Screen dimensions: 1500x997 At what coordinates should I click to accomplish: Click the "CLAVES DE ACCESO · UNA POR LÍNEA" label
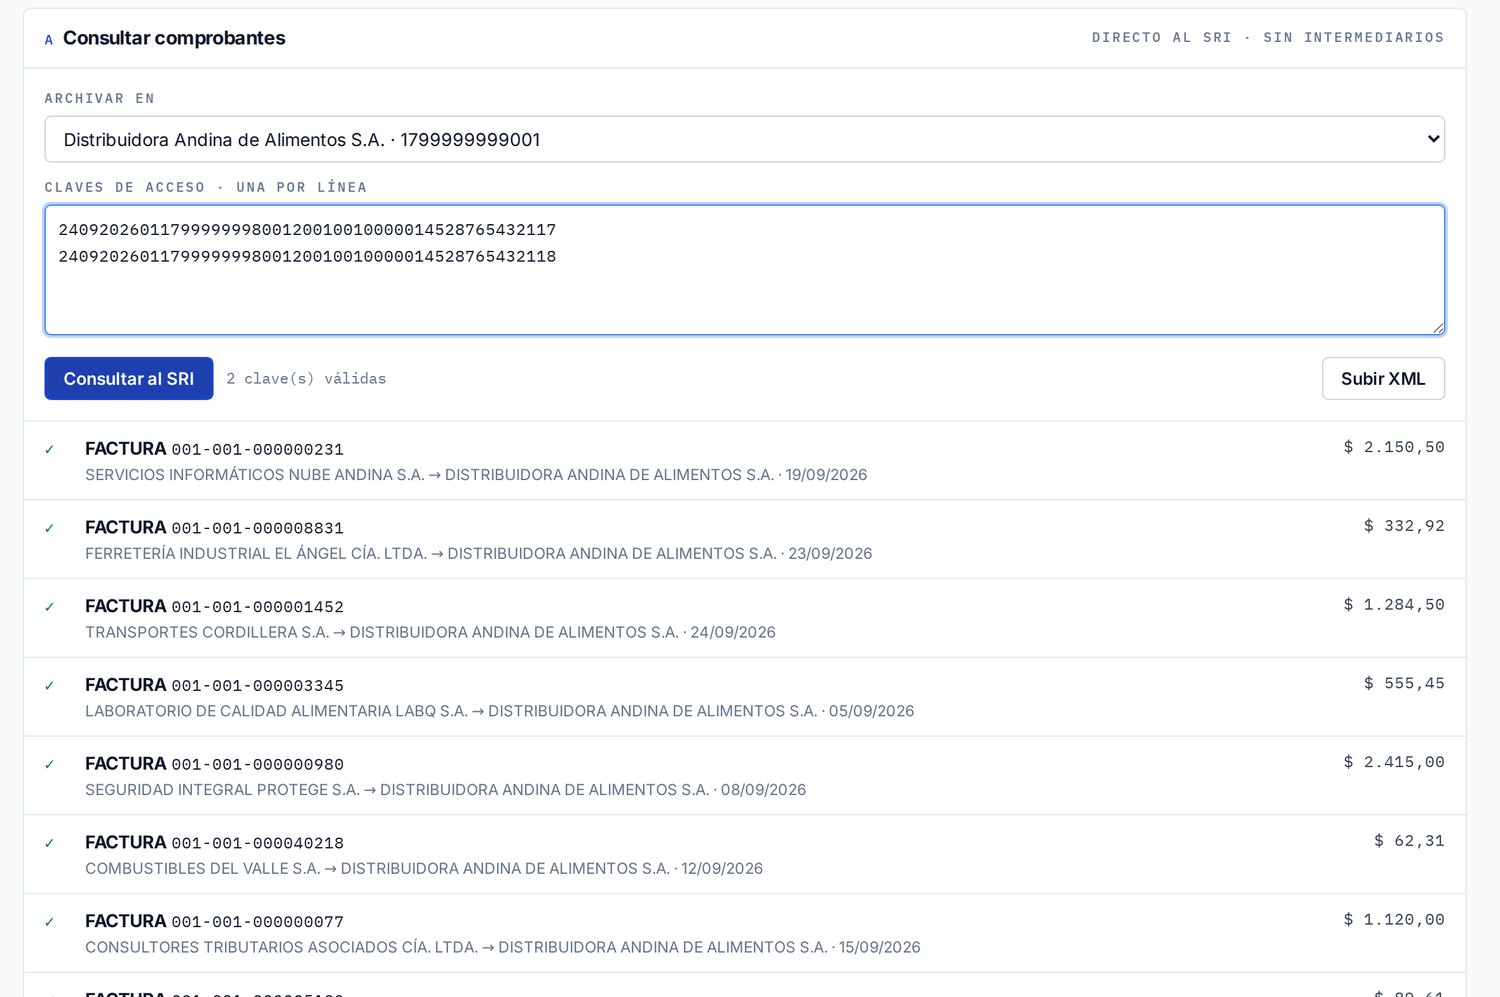pos(206,187)
